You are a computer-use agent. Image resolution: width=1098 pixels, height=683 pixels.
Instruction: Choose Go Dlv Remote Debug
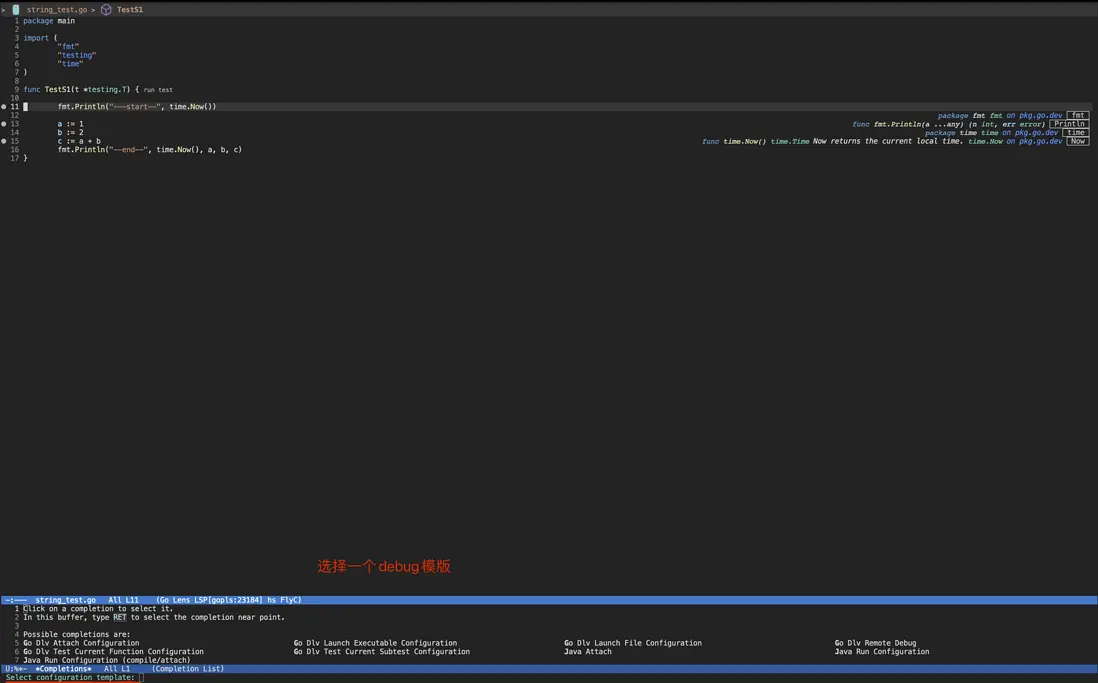coord(875,643)
